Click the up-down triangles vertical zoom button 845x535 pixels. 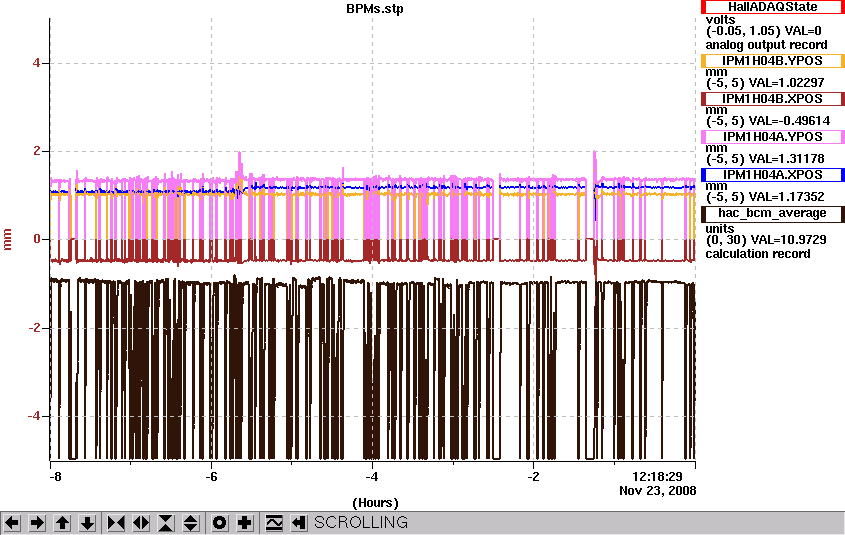click(191, 523)
